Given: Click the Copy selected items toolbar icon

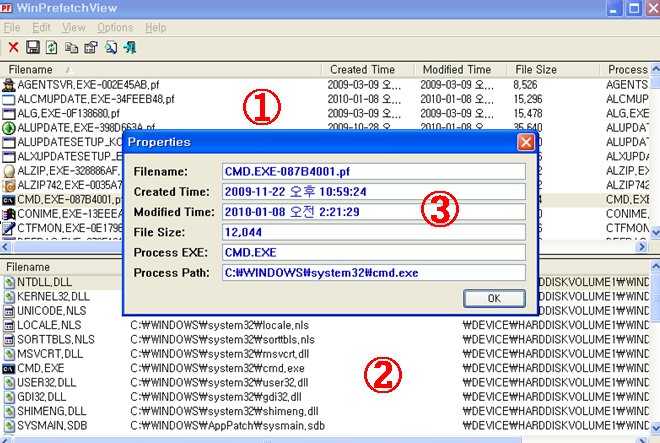Looking at the screenshot, I should (71, 48).
